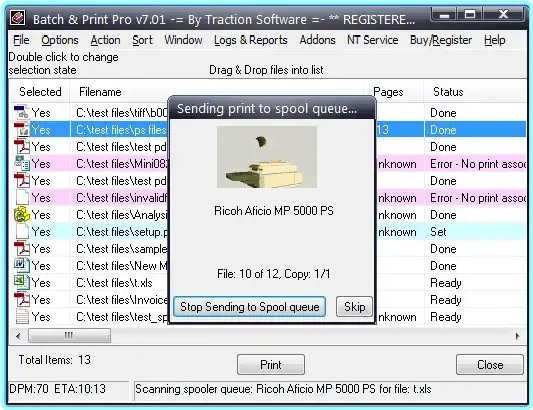Image resolution: width=533 pixels, height=410 pixels.
Task: Open the File menu
Action: 21,40
